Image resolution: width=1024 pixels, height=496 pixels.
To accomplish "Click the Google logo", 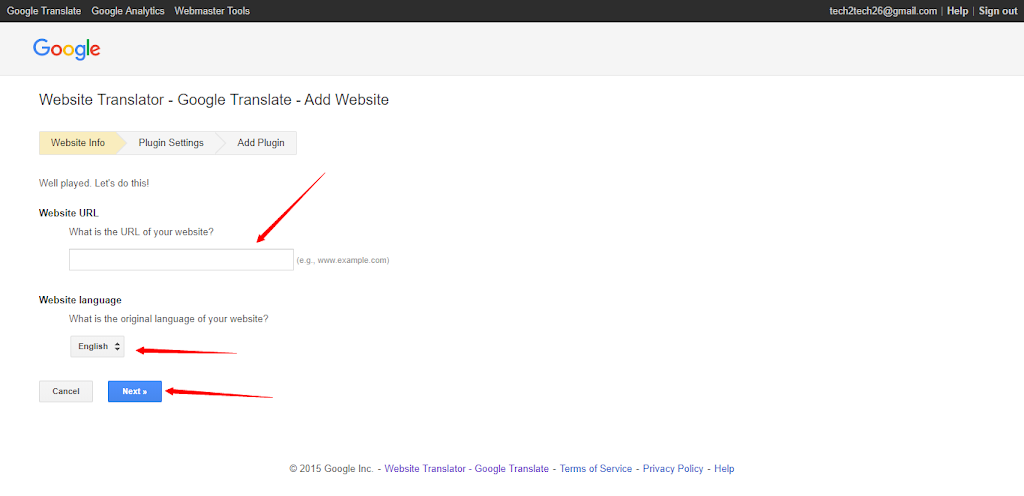I will pyautogui.click(x=66, y=49).
